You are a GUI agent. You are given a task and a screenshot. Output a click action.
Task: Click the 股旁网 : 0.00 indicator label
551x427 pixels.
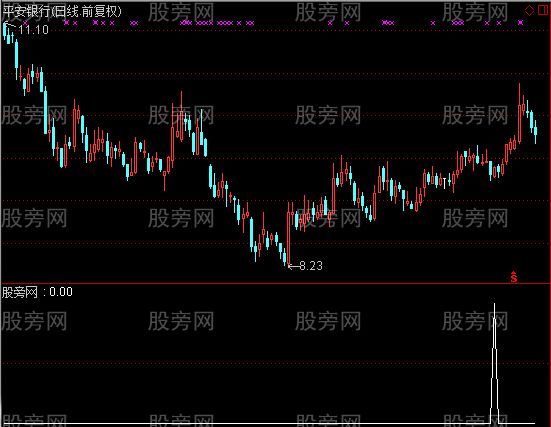pos(37,292)
